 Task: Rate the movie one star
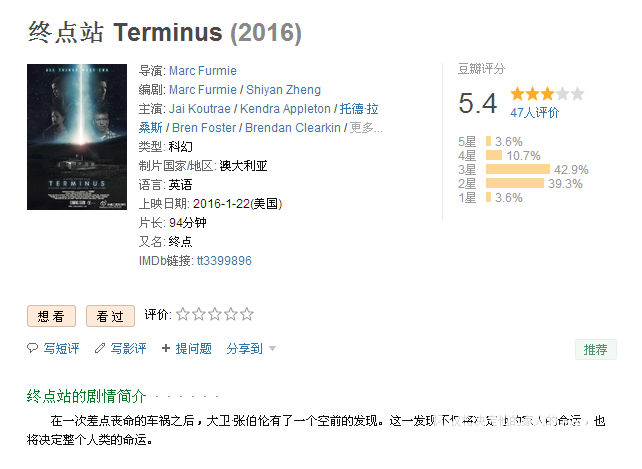pyautogui.click(x=183, y=314)
